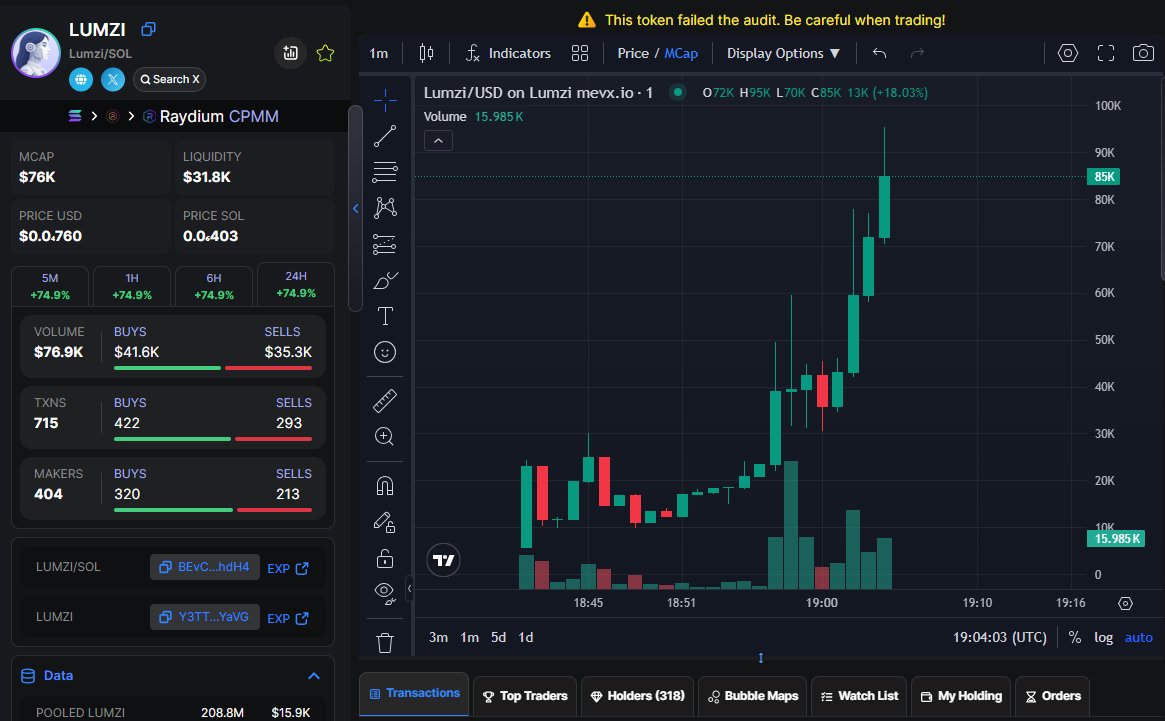Copy the BEvC...hdH4 pair address
This screenshot has width=1165, height=721.
click(x=204, y=567)
